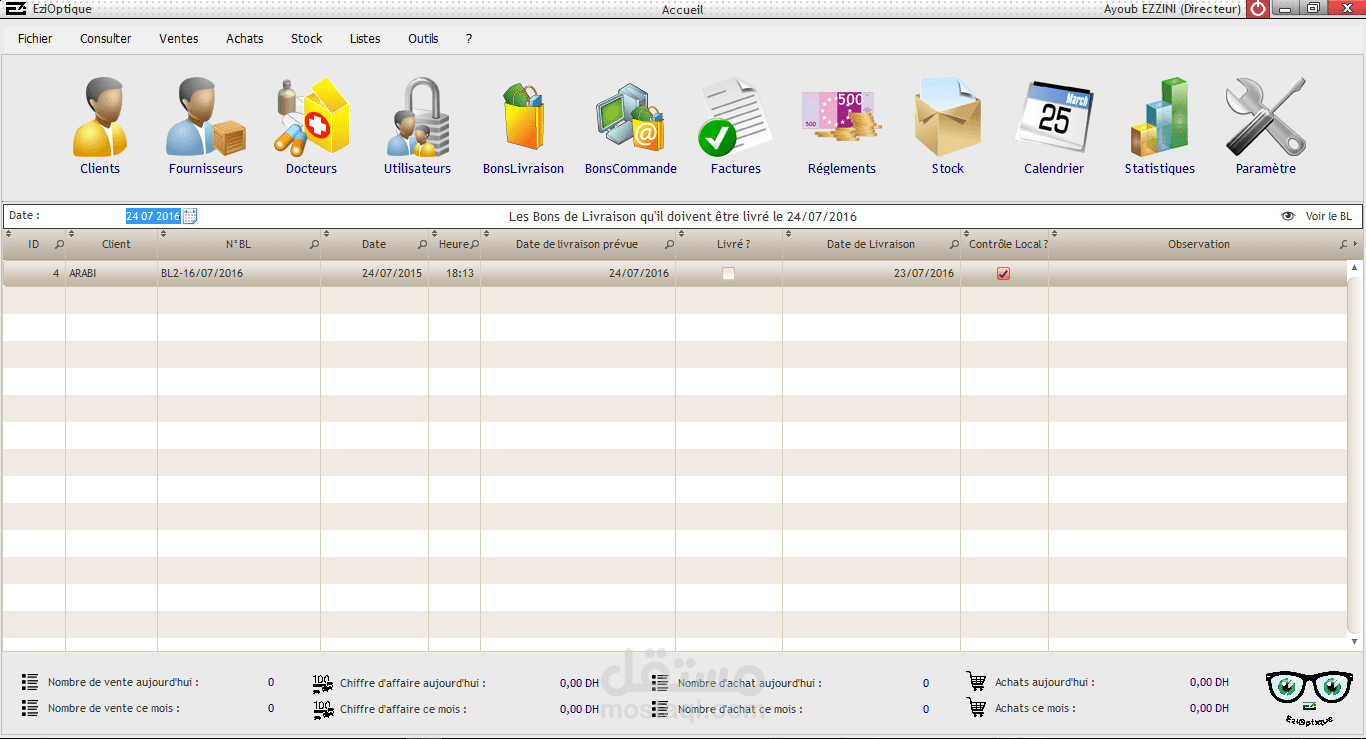Click the 23/07/2016 delivery date cell
This screenshot has width=1366, height=739.
(871, 273)
